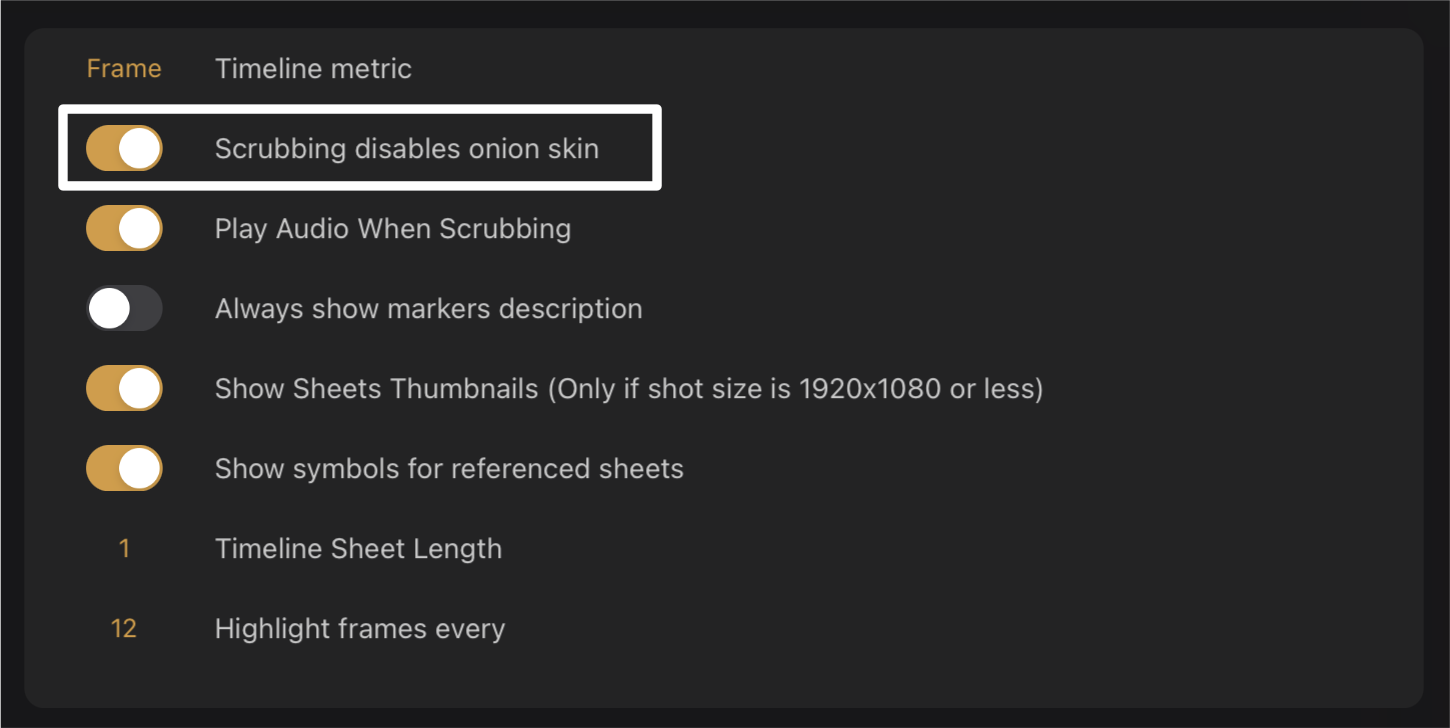Click the white knob of the markers description toggle
1450x728 pixels.
tap(109, 308)
